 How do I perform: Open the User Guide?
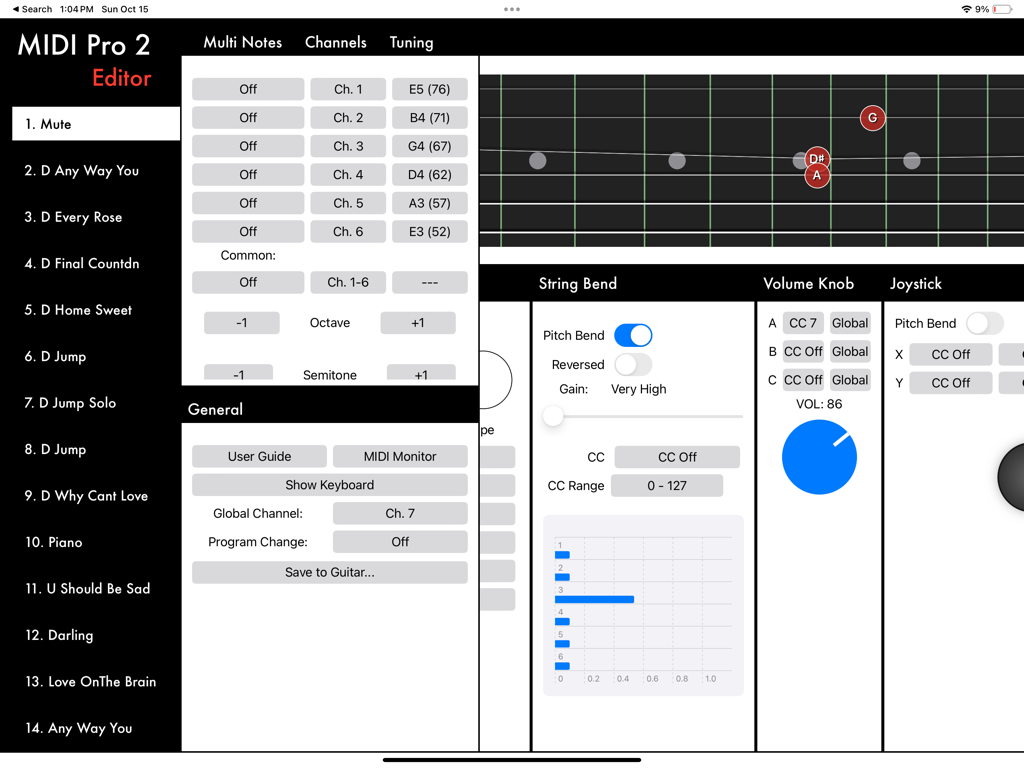[259, 456]
